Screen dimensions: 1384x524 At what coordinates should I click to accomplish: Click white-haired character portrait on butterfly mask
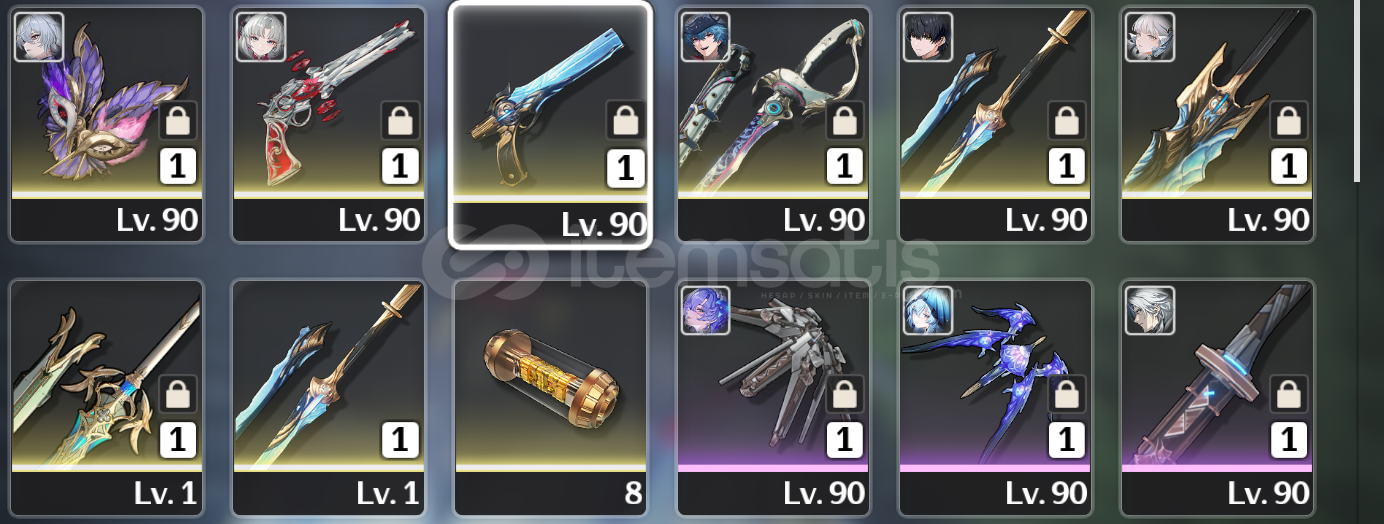coord(40,37)
